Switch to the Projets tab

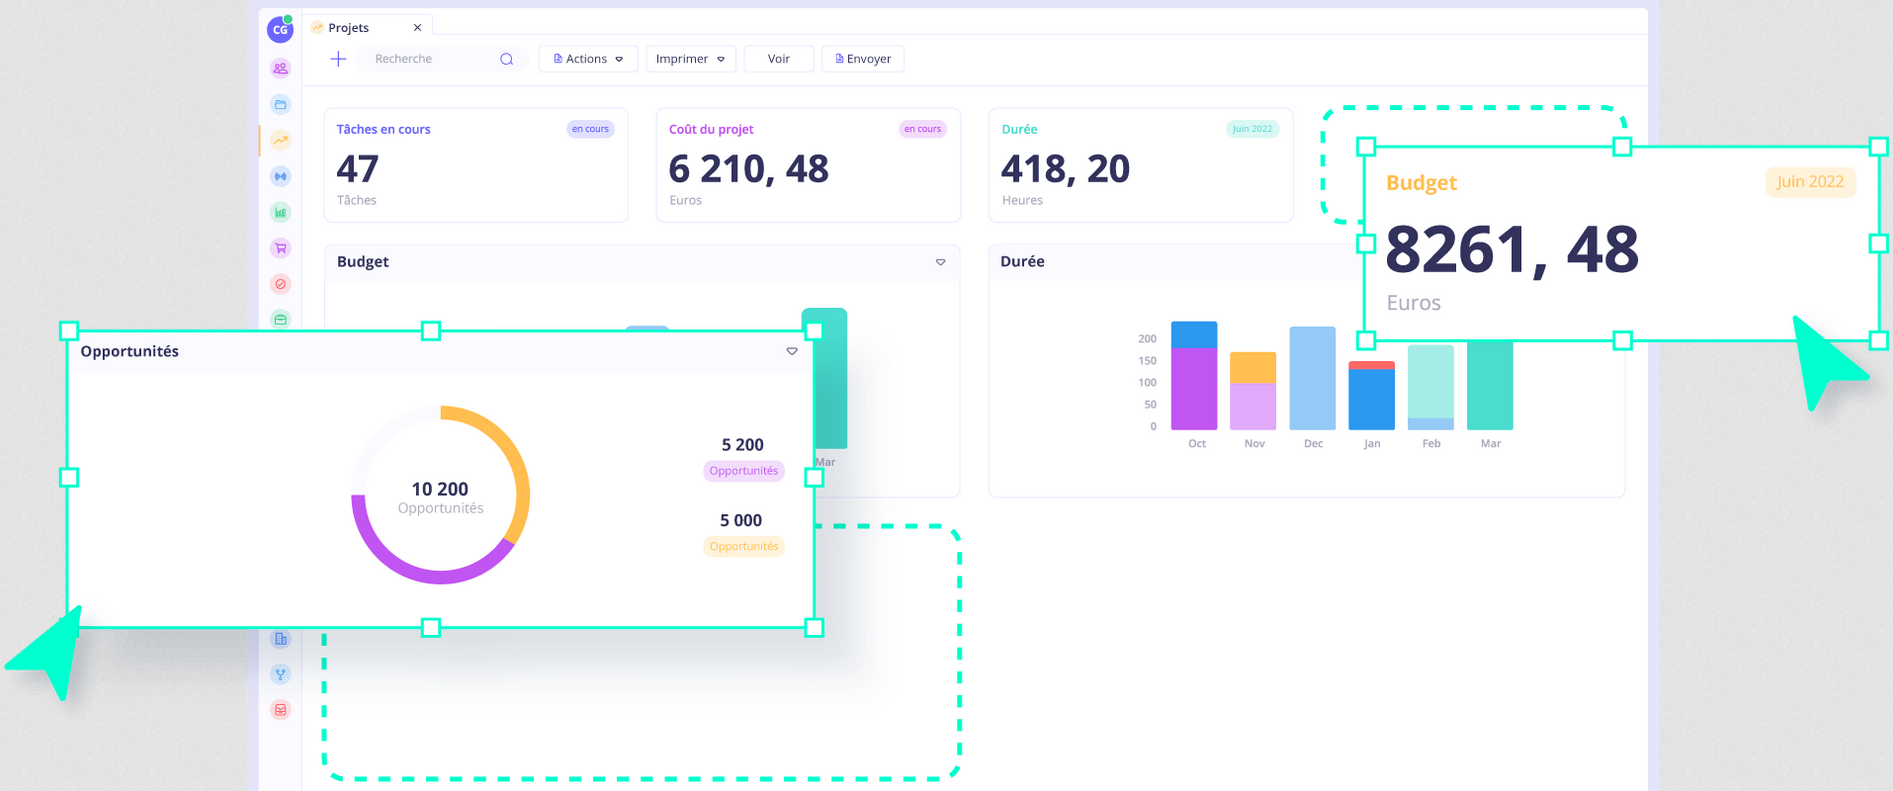[x=350, y=28]
